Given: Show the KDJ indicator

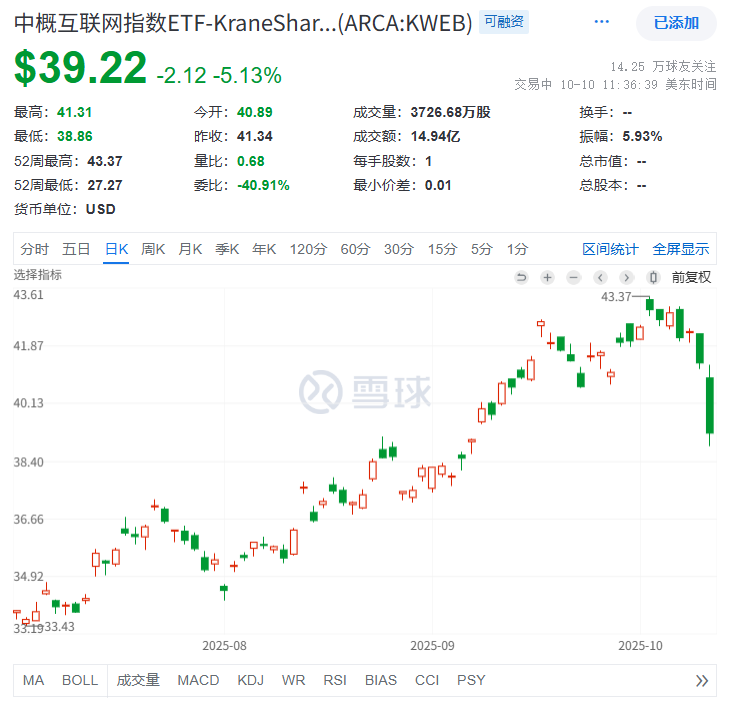Looking at the screenshot, I should click(250, 681).
